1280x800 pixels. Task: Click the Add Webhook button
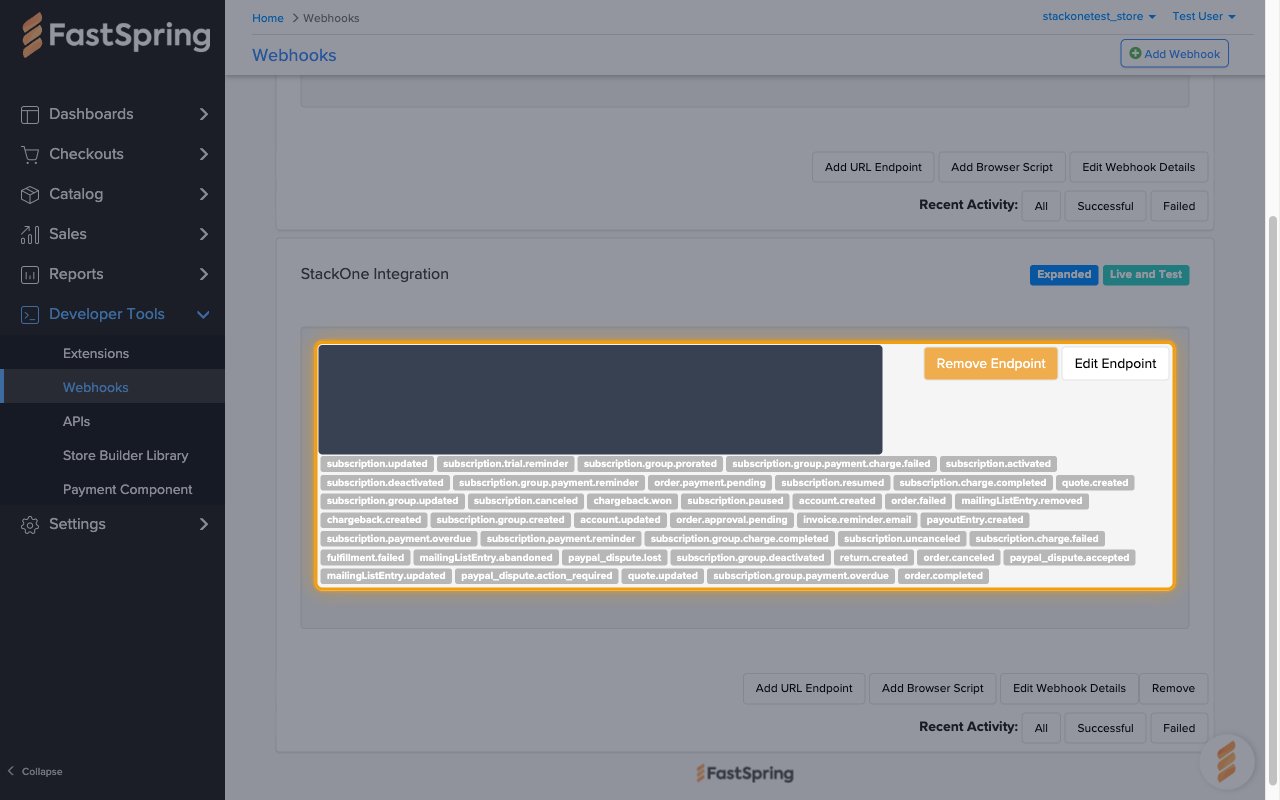click(x=1174, y=54)
